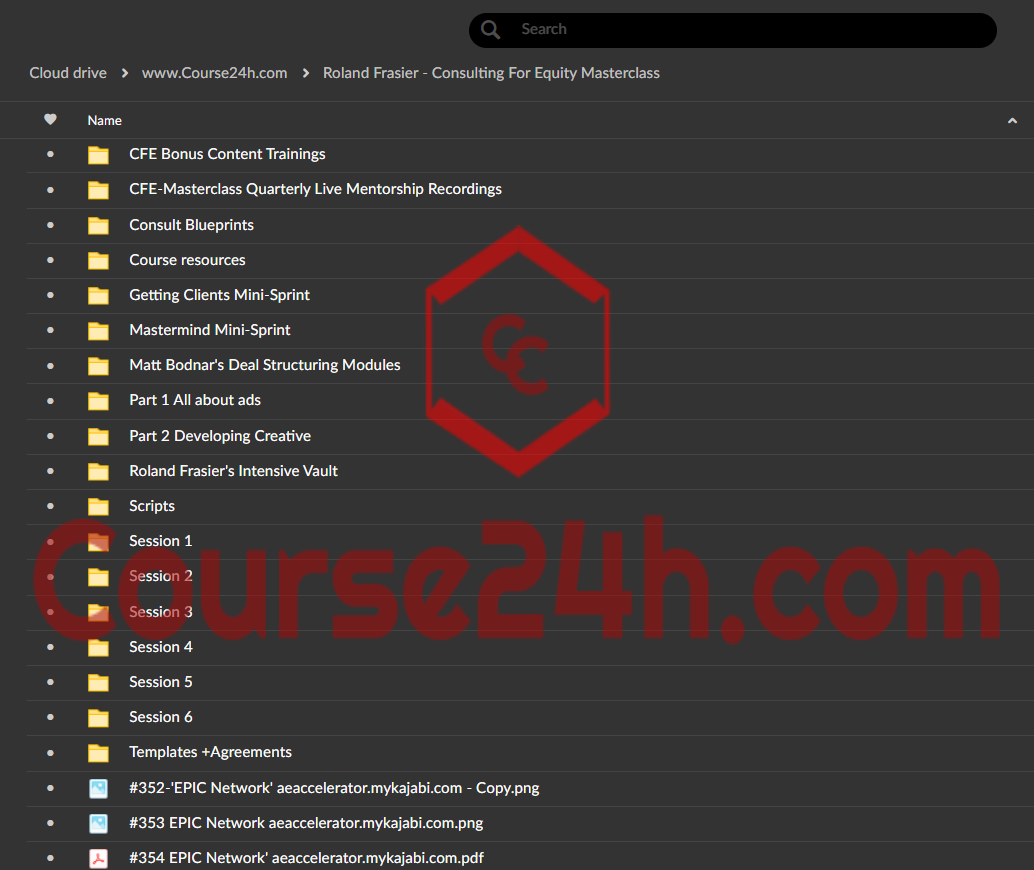Click PDF icon of #354 EPIC Network file
Image resolution: width=1034 pixels, height=870 pixels.
[x=98, y=858]
